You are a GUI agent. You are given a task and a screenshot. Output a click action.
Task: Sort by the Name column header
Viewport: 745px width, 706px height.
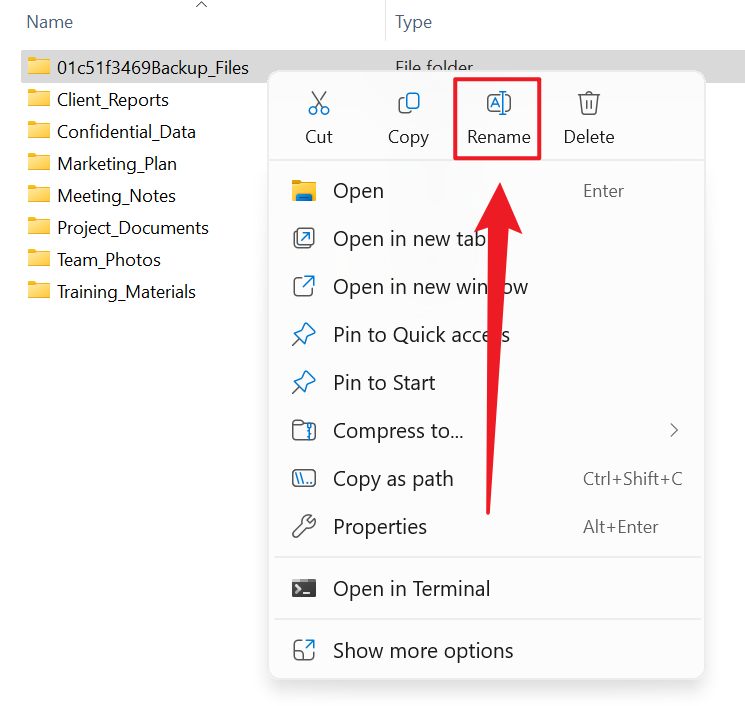click(x=50, y=22)
